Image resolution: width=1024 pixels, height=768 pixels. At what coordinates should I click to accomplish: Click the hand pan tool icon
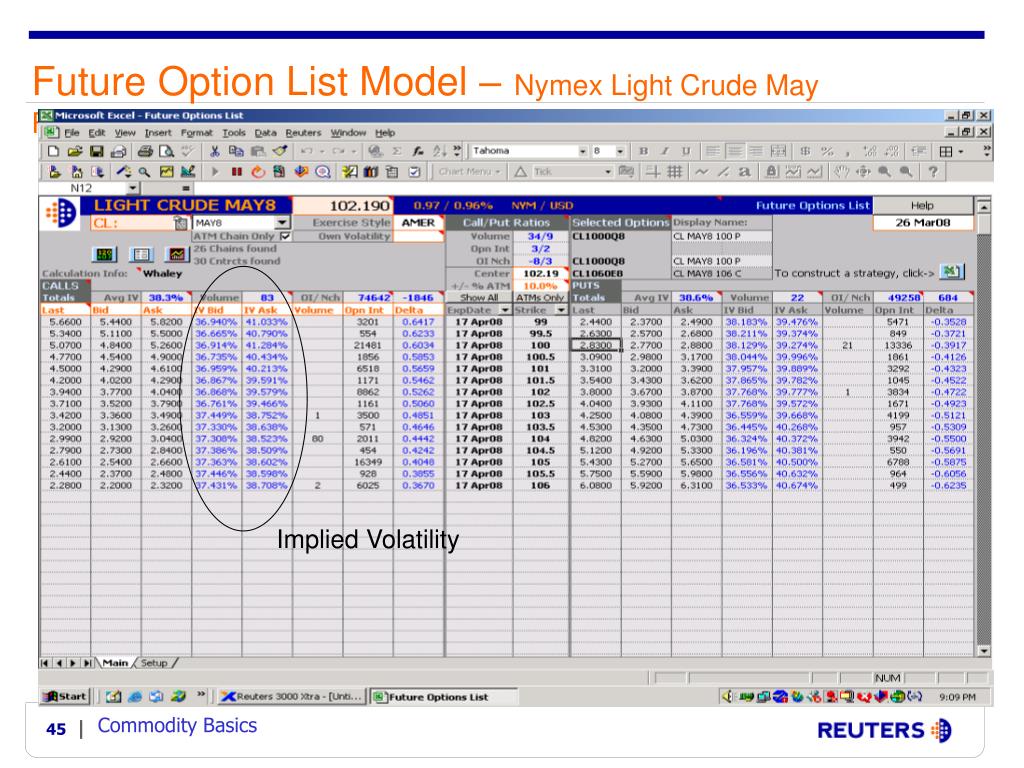(x=842, y=172)
